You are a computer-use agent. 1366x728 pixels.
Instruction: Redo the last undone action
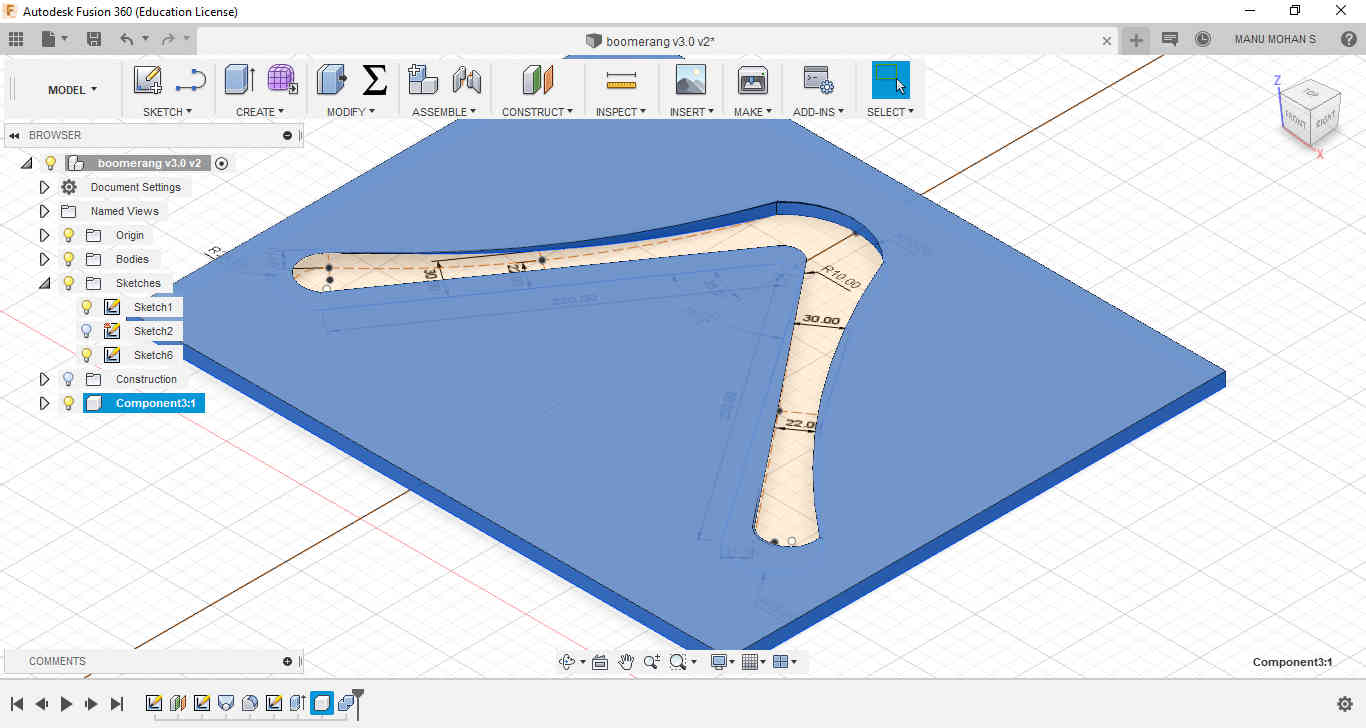coord(168,40)
